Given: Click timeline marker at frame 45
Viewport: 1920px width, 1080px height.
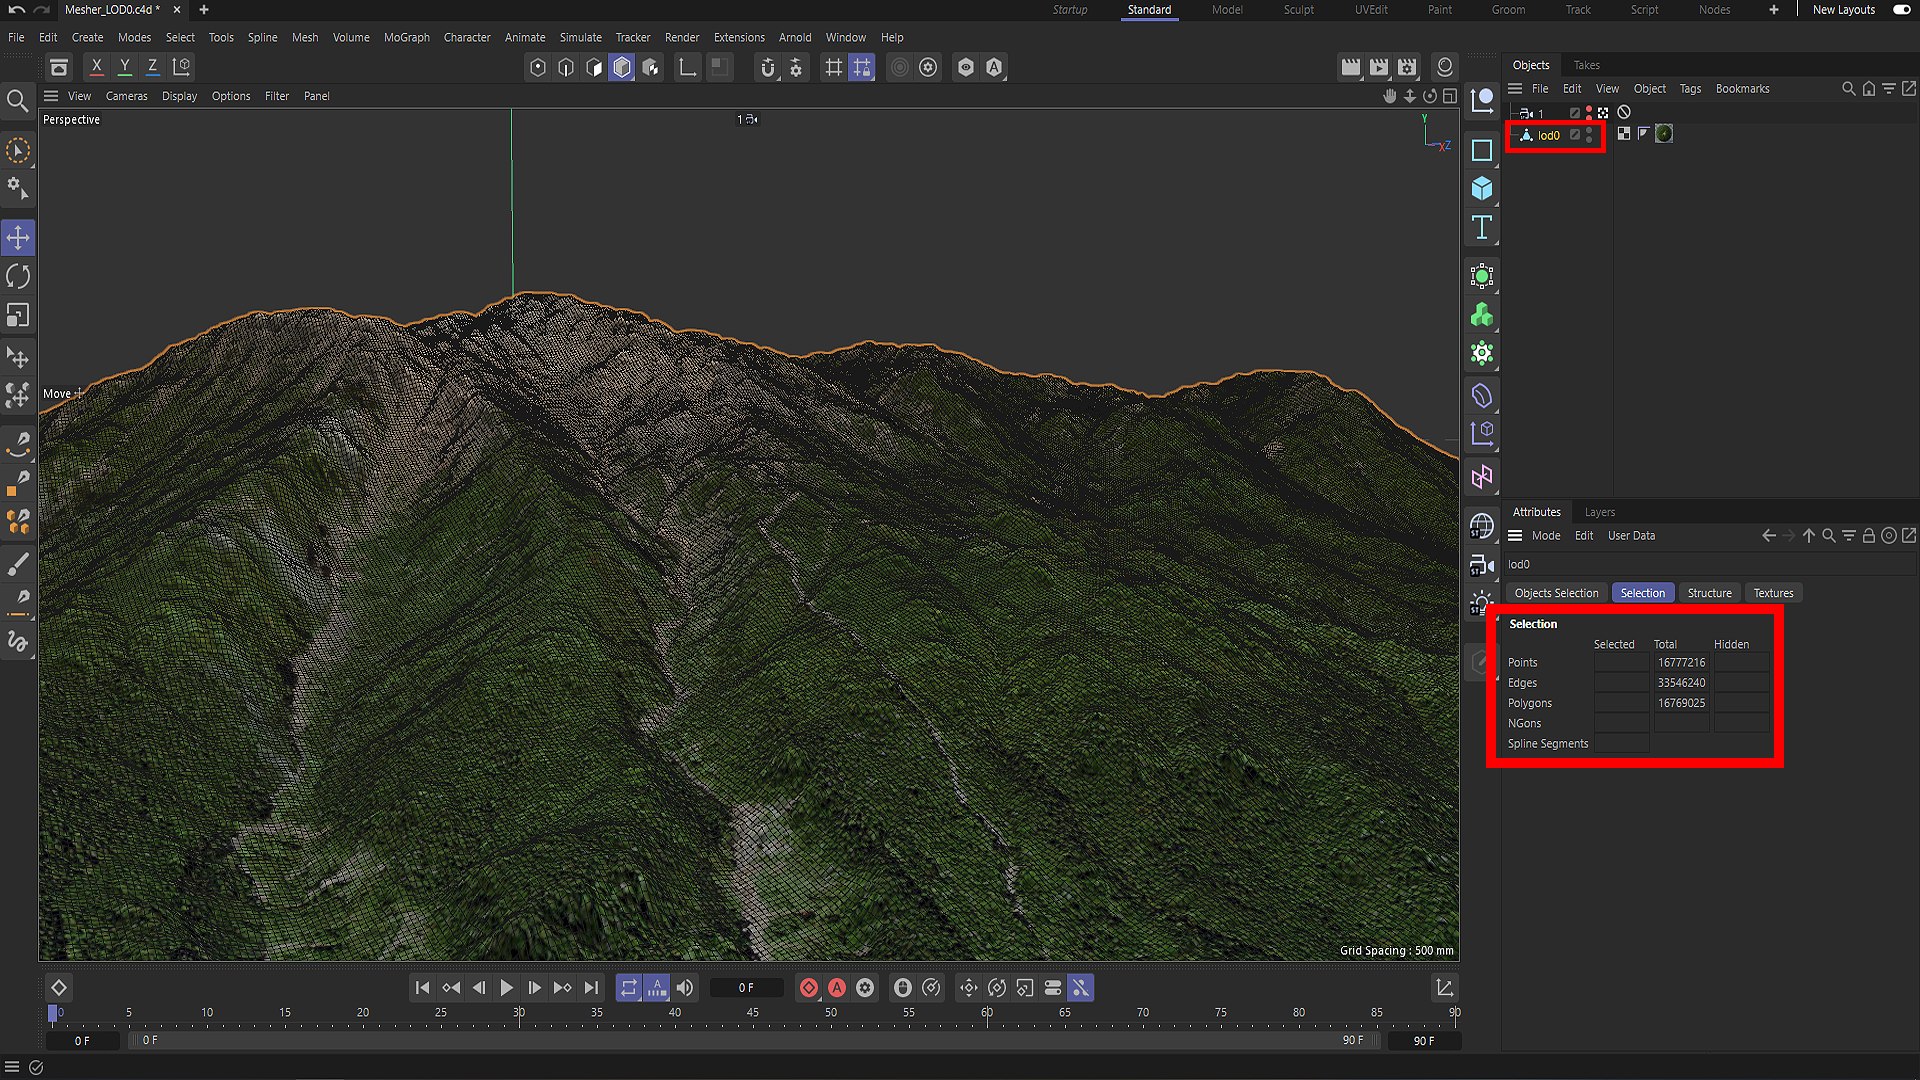Looking at the screenshot, I should tap(752, 1013).
